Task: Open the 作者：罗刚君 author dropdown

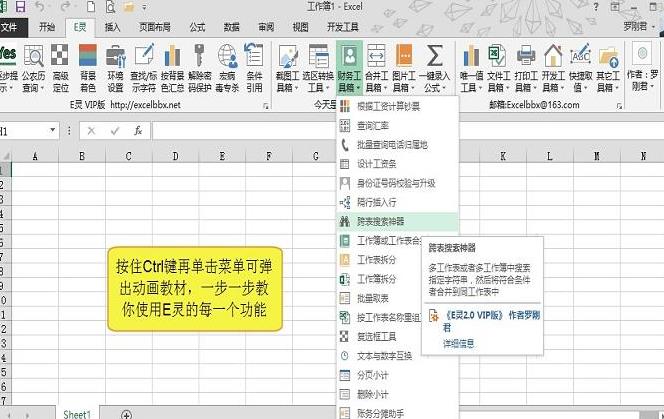Action: [642, 68]
